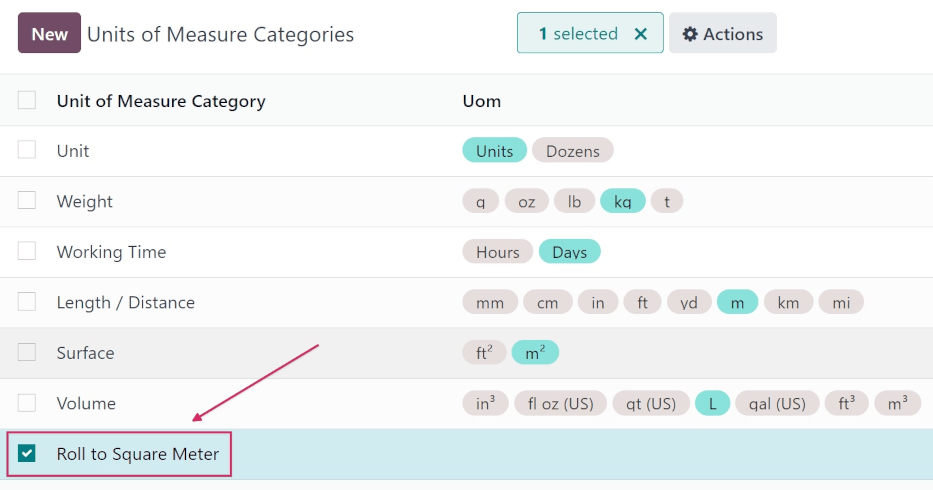Click the Dozens tag

tap(573, 151)
